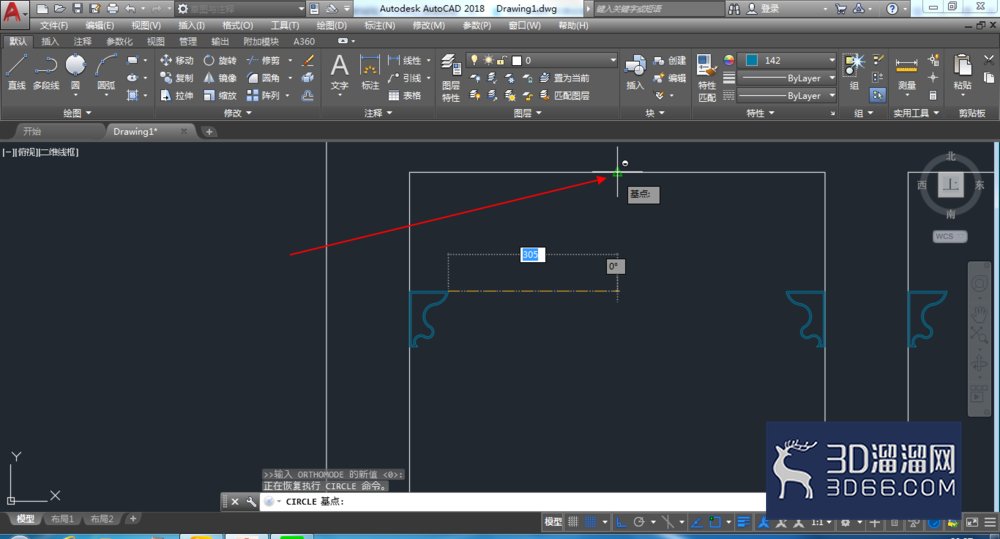Click Make Current (置为当前) layer button
Viewport: 1000px width, 539px height.
pos(564,78)
